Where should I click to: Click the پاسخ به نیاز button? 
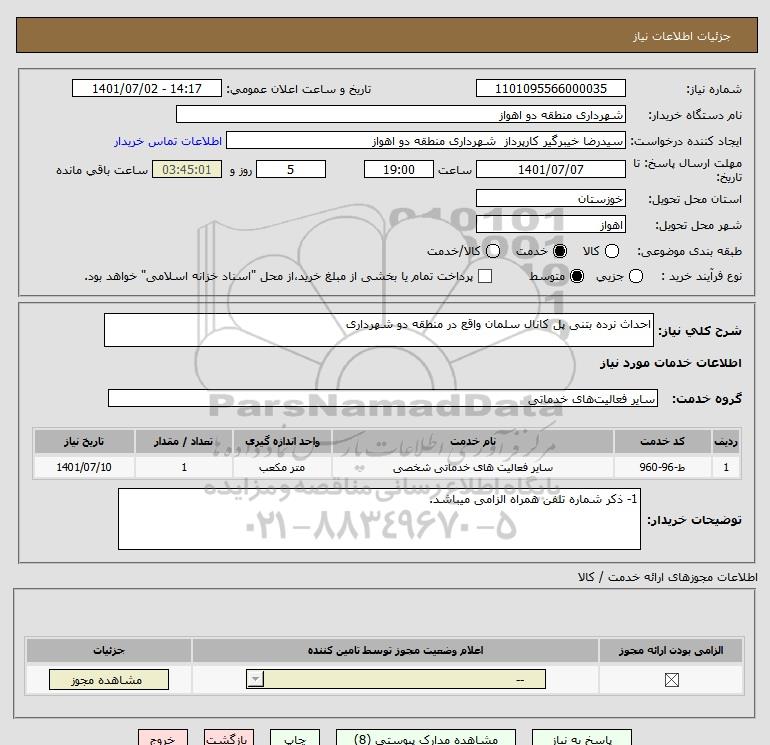(582, 739)
